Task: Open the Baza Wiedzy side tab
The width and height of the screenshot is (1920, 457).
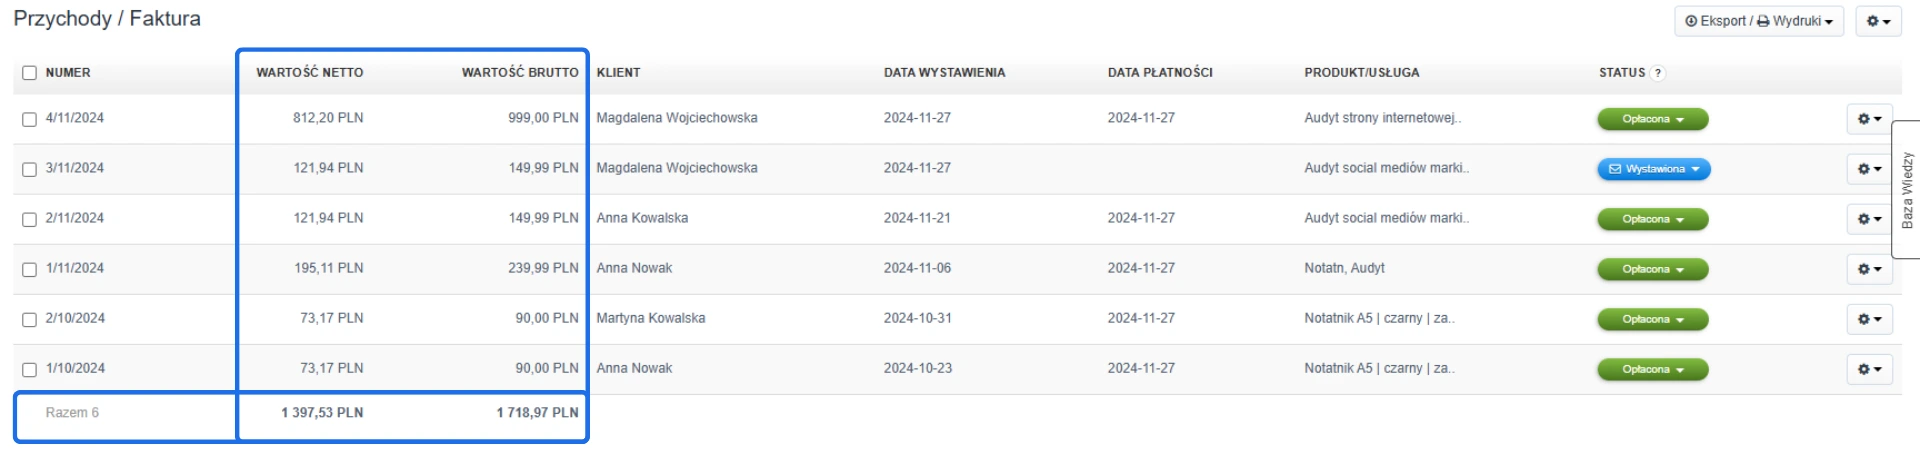Action: [x=1907, y=190]
